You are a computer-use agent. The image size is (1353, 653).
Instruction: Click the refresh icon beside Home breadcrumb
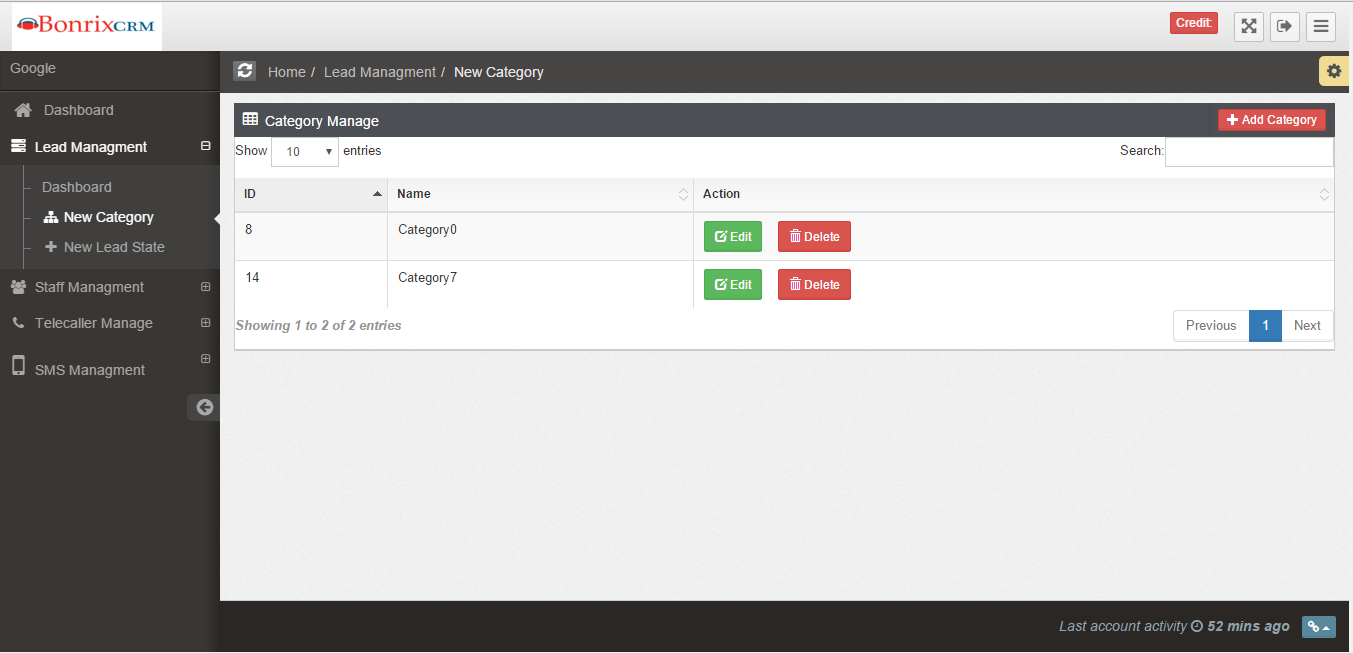[245, 71]
